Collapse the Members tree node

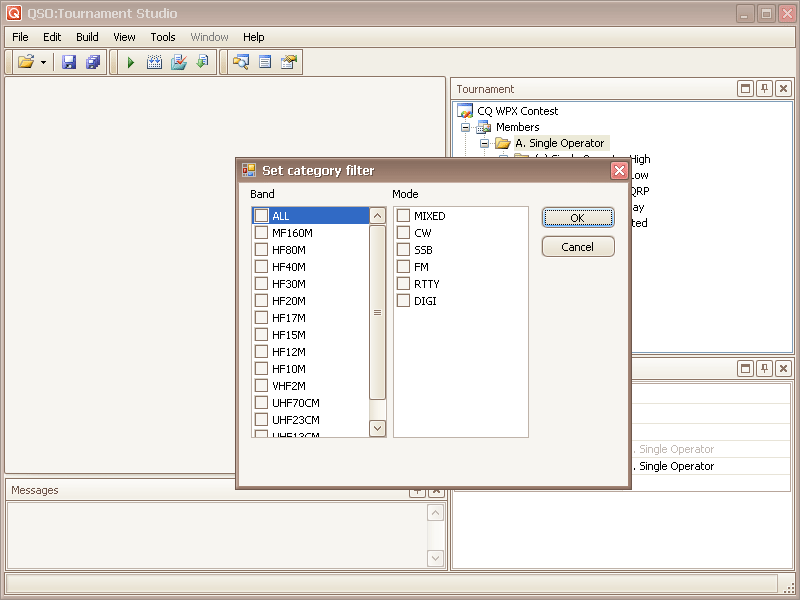(466, 127)
